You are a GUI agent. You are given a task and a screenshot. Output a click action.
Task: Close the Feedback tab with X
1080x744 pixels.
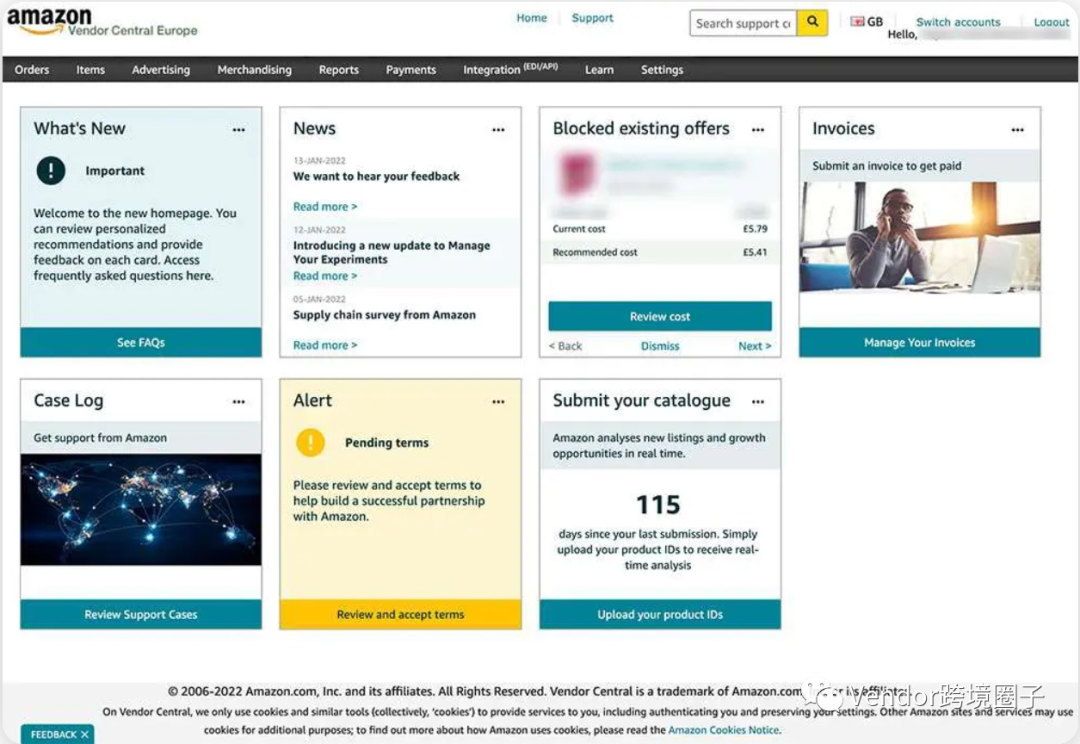85,734
